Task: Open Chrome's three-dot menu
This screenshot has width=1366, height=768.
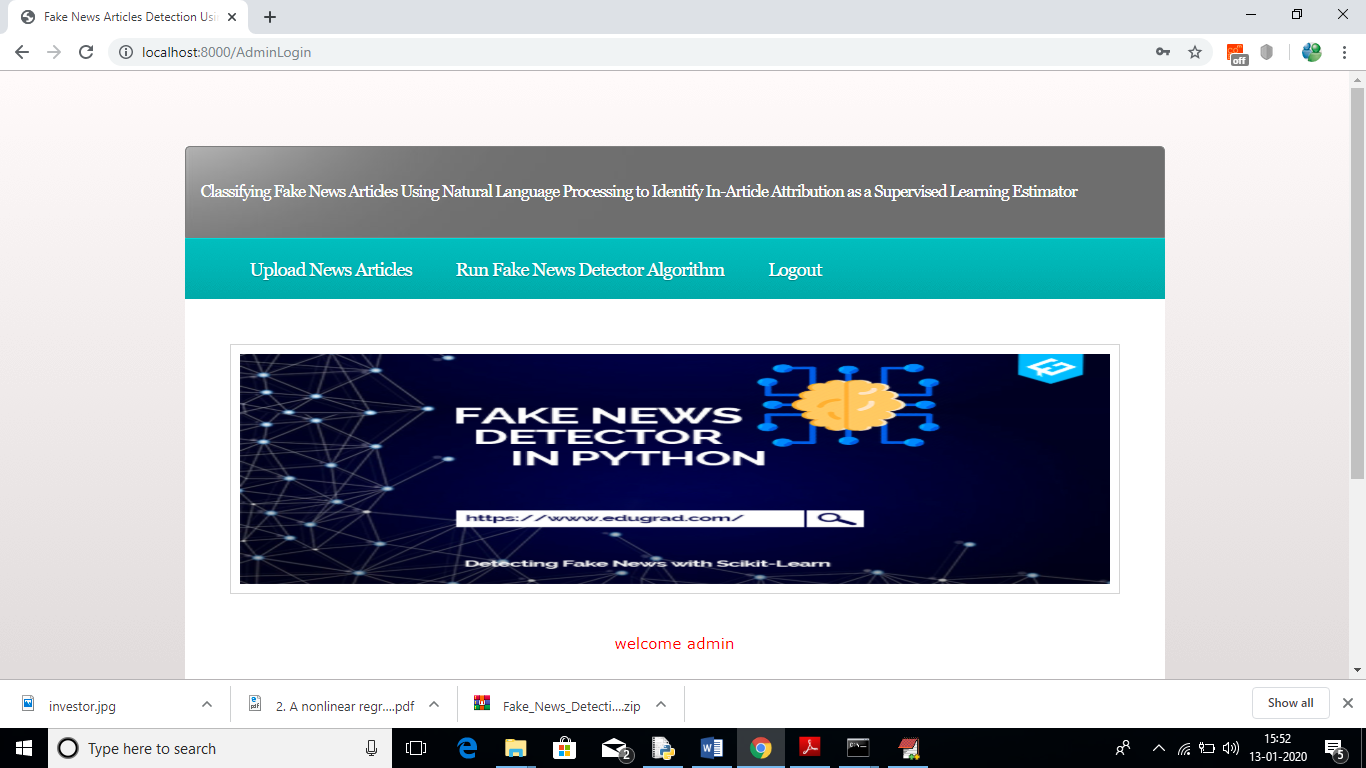Action: (1345, 52)
